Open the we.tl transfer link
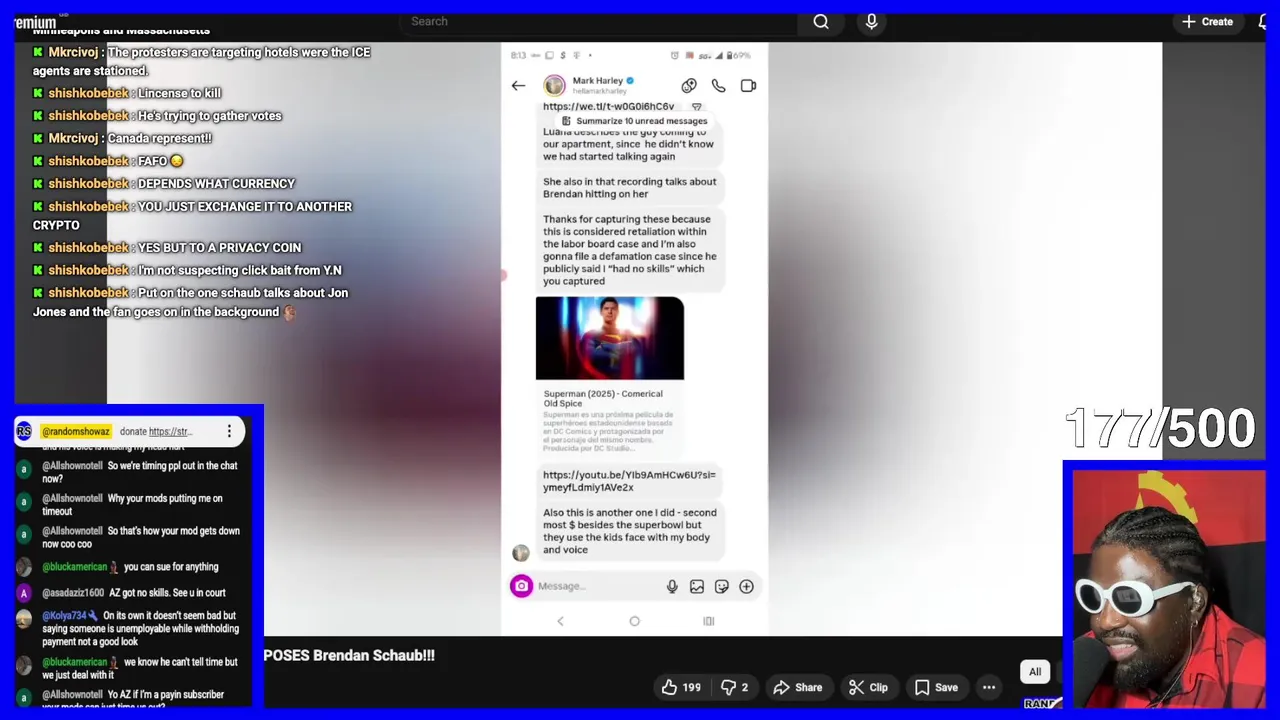Screen dimensions: 1280x720 pos(608,106)
